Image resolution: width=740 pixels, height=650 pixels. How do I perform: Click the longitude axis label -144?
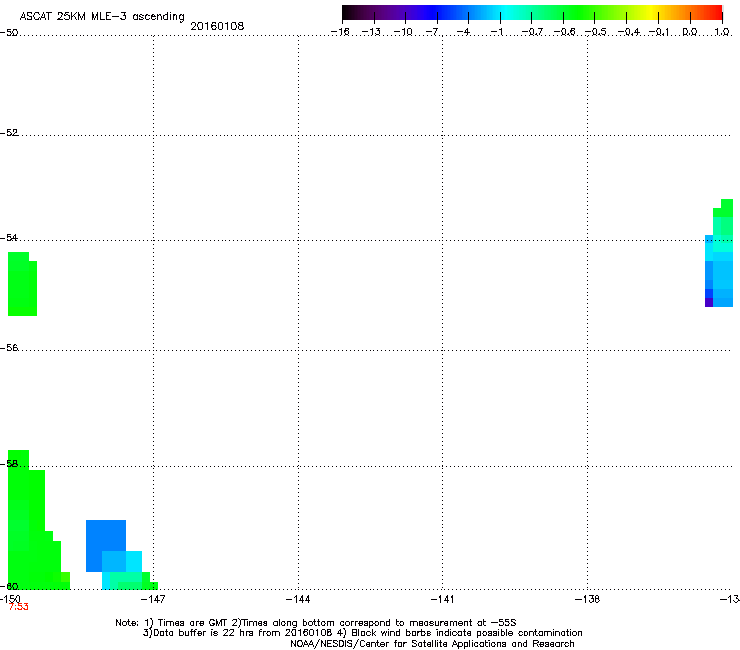coord(298,599)
